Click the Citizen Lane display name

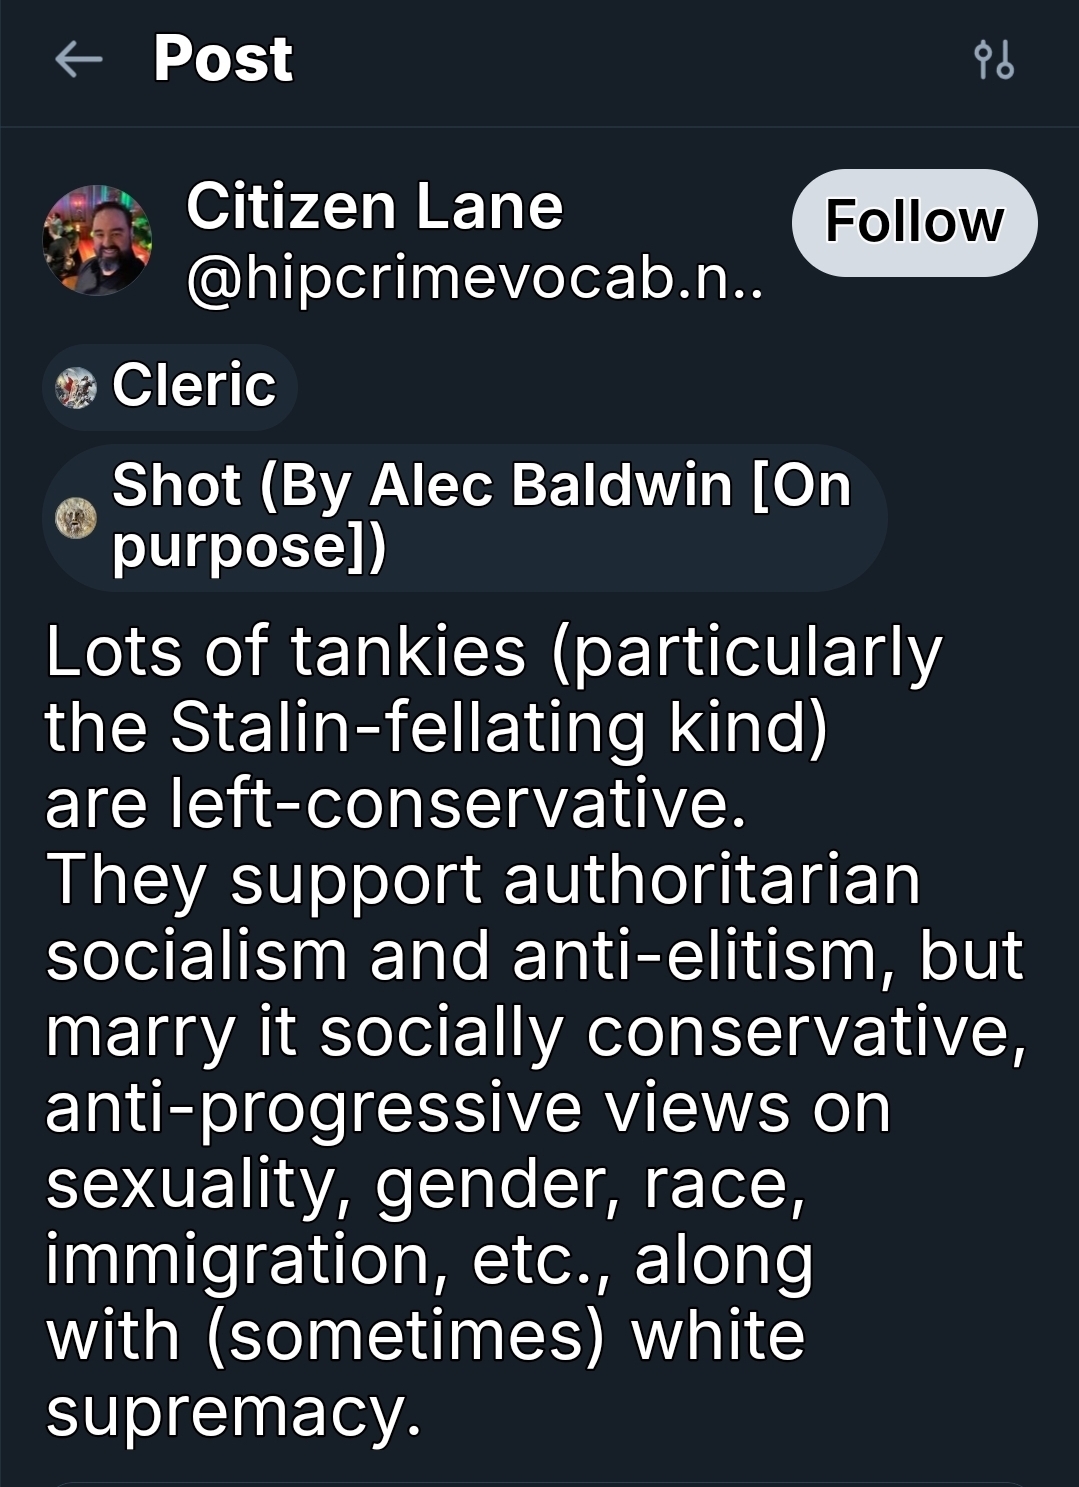[x=374, y=206]
